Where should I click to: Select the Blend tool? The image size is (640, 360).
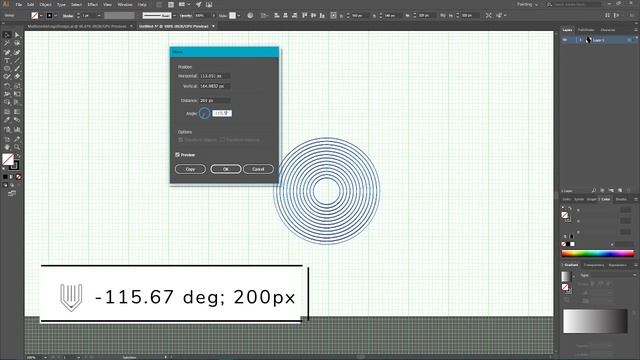(17, 120)
